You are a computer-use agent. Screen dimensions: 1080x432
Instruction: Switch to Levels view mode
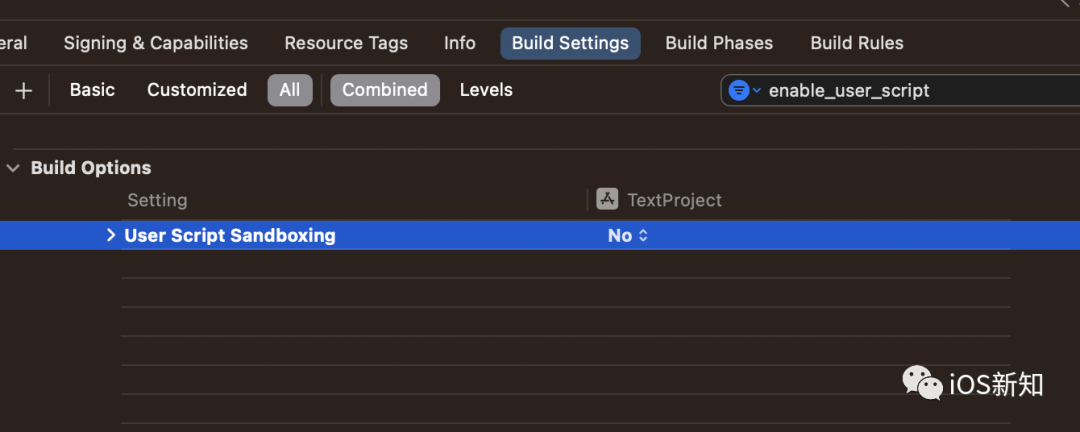coord(486,90)
